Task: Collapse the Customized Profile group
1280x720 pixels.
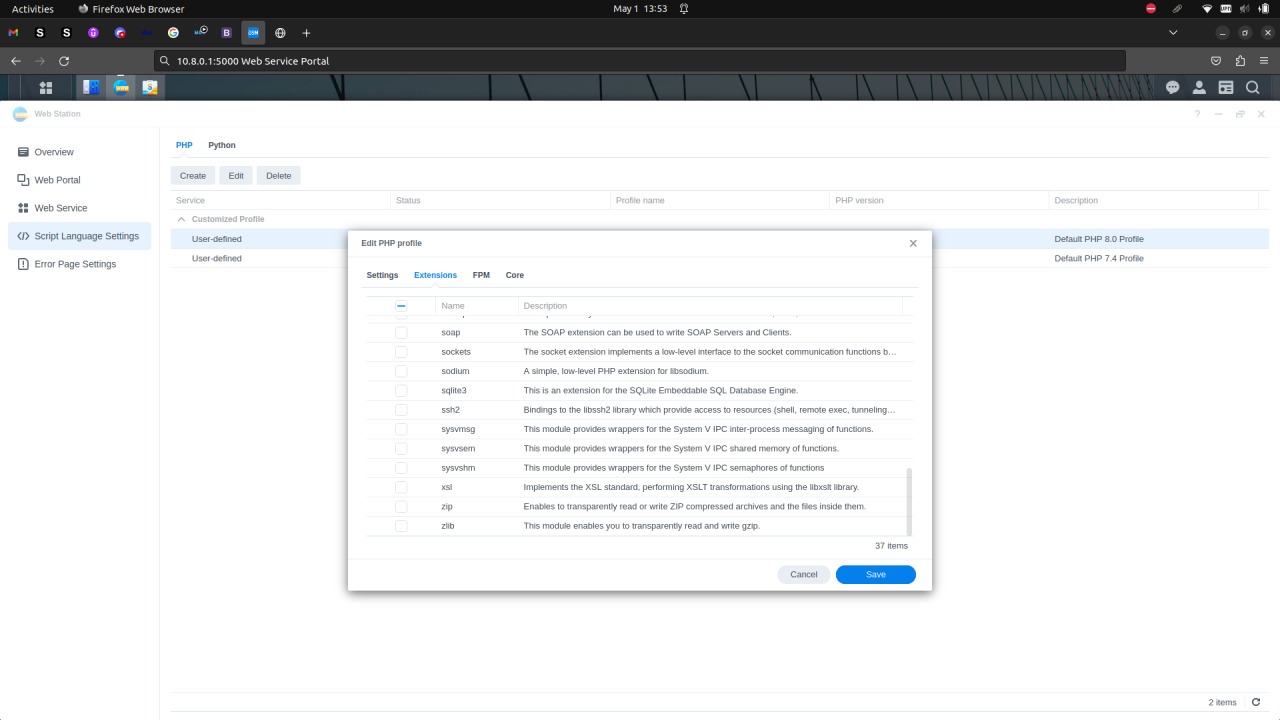Action: pos(181,219)
